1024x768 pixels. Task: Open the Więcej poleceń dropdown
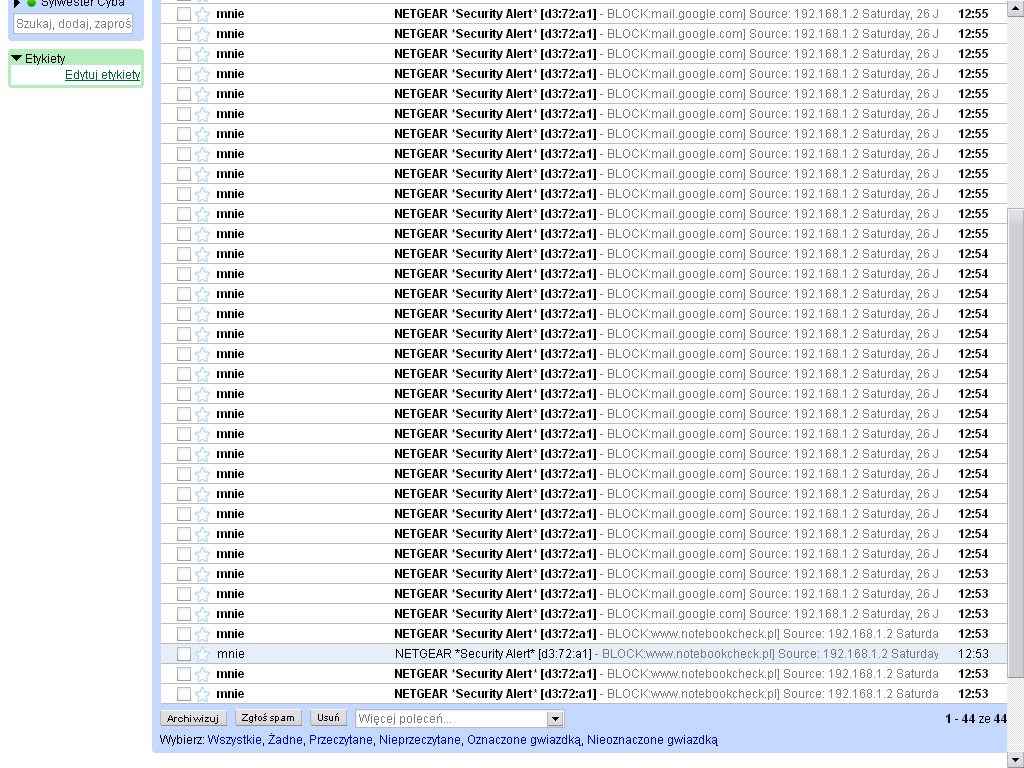coord(460,718)
